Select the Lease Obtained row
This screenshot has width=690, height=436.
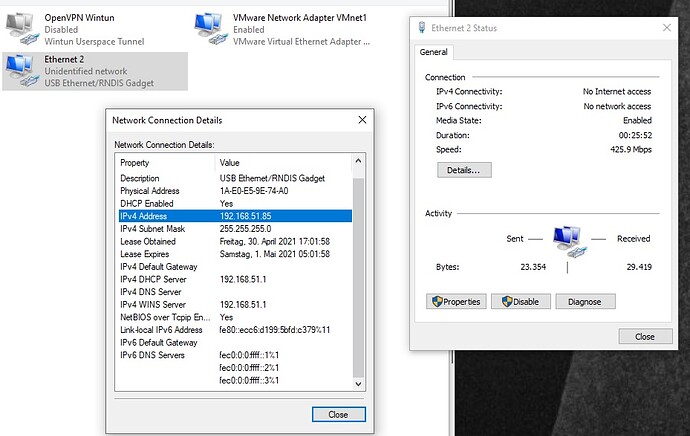click(235, 242)
